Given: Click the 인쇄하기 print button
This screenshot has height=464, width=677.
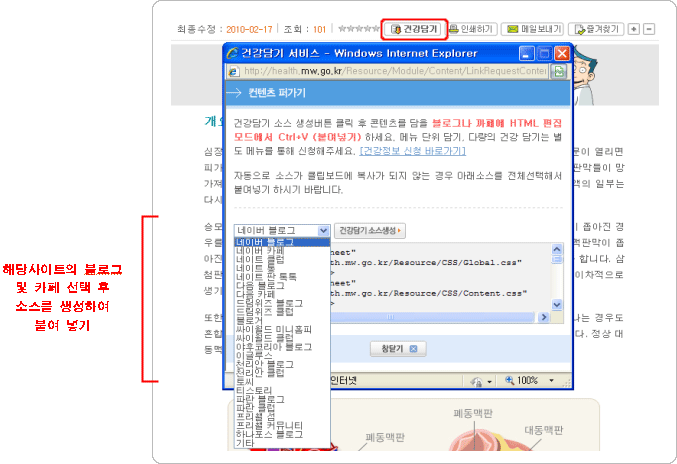Looking at the screenshot, I should click(468, 29).
